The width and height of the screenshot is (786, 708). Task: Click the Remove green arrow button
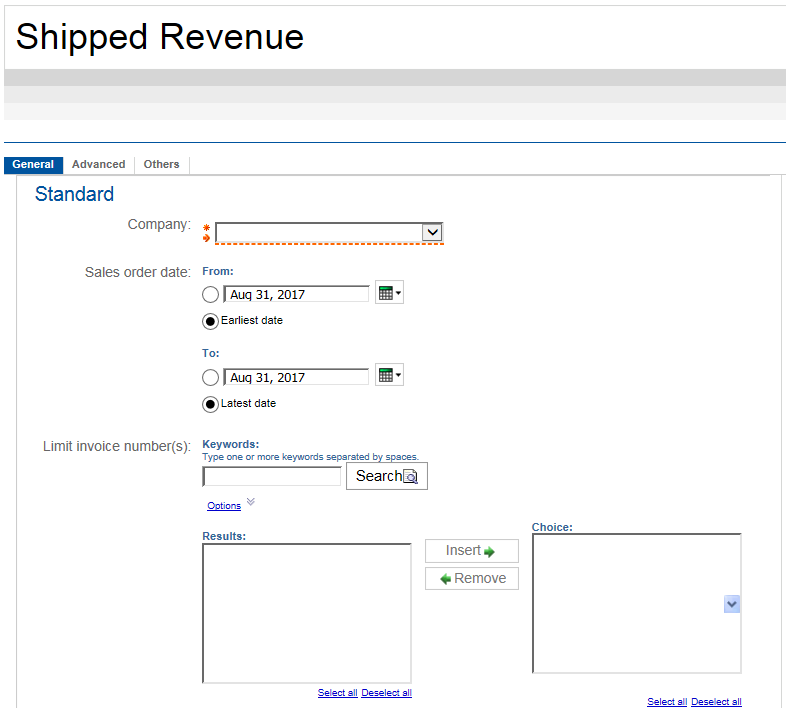[471, 579]
